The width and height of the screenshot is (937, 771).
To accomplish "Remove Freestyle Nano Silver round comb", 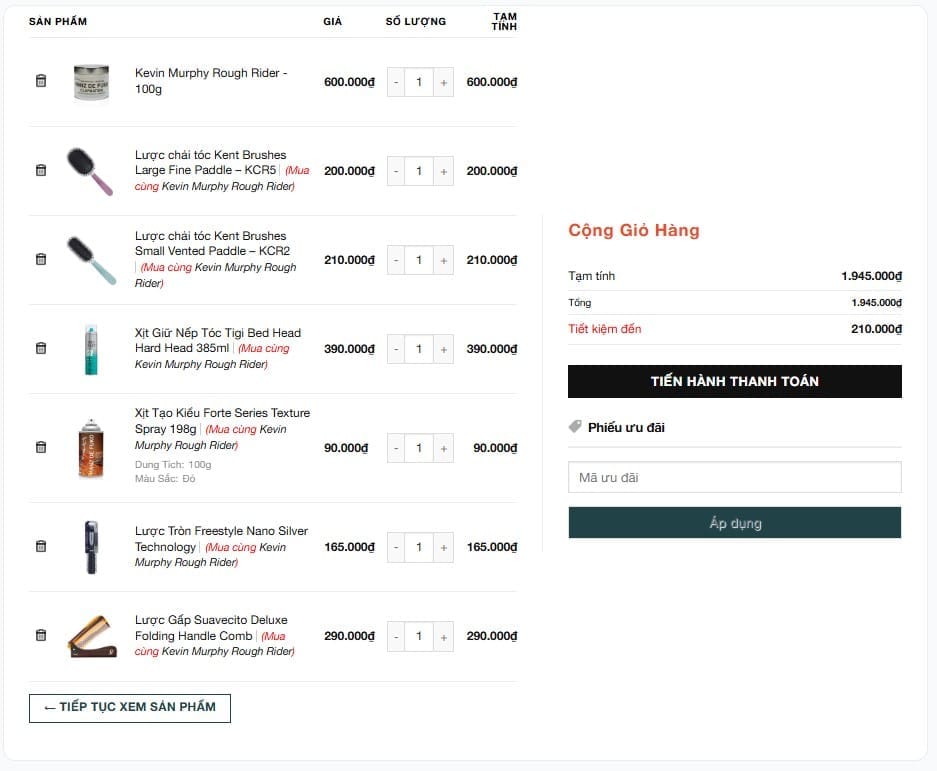I will [x=41, y=546].
